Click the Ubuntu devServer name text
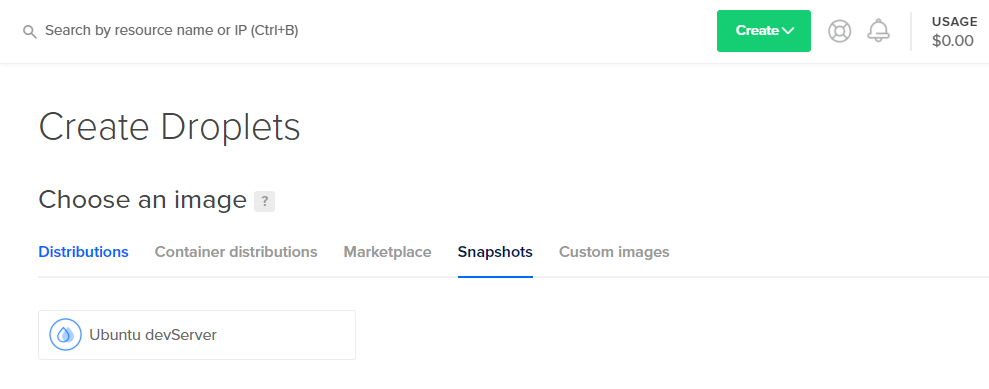Viewport: 989px width, 389px height. click(153, 335)
